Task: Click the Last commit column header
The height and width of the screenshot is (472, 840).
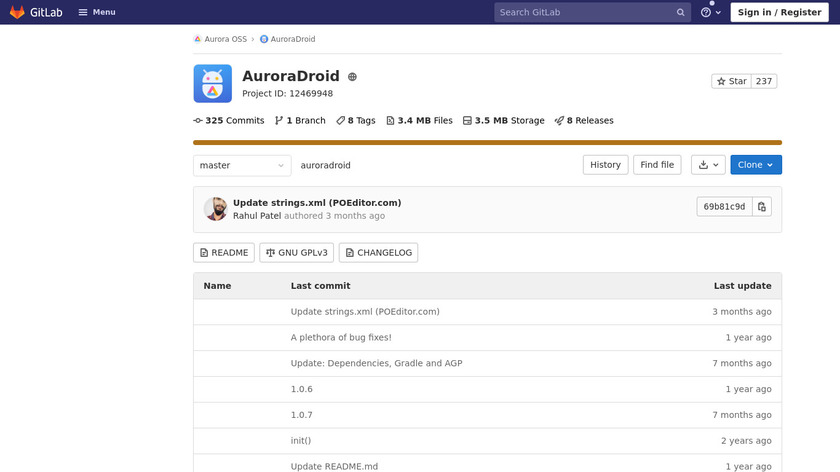Action: [320, 286]
